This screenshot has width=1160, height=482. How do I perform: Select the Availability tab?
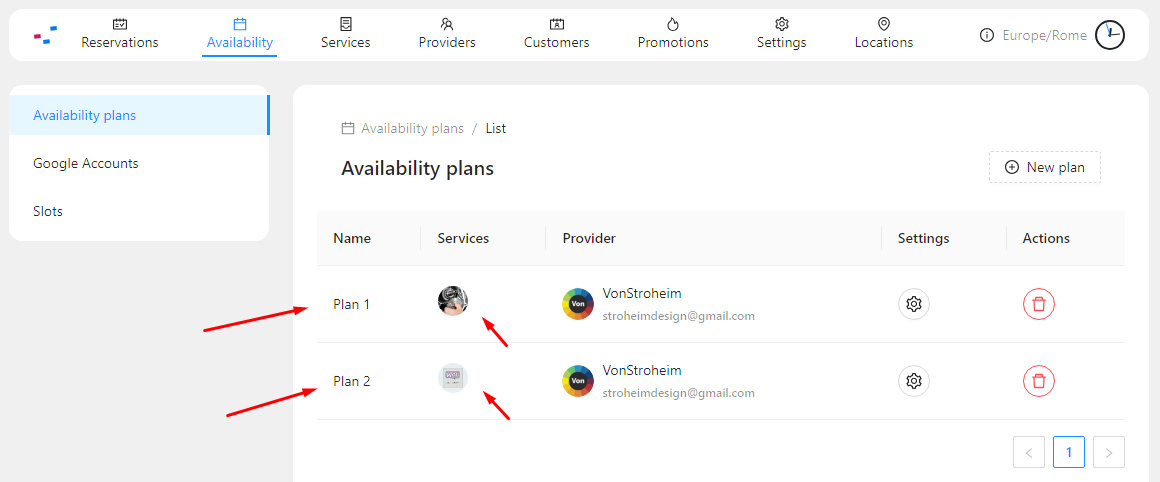[x=240, y=34]
